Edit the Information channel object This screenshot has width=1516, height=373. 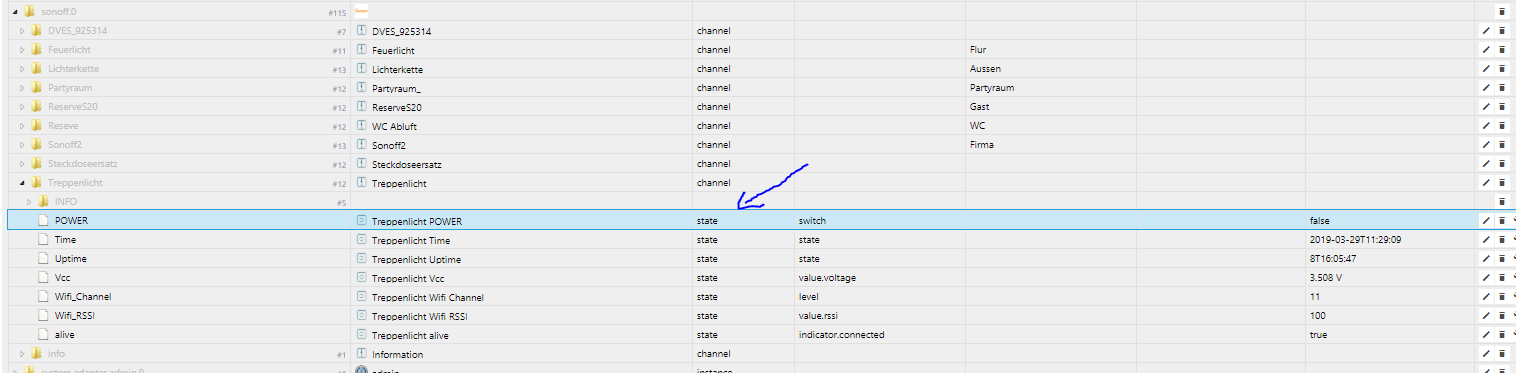1486,354
